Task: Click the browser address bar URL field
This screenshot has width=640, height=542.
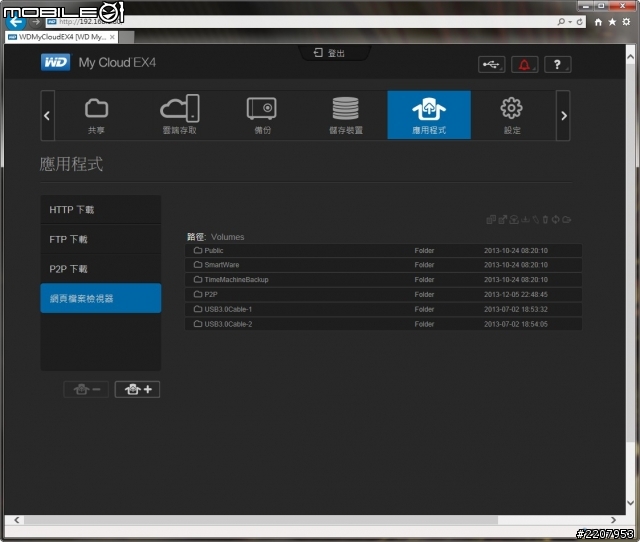Action: (x=300, y=22)
